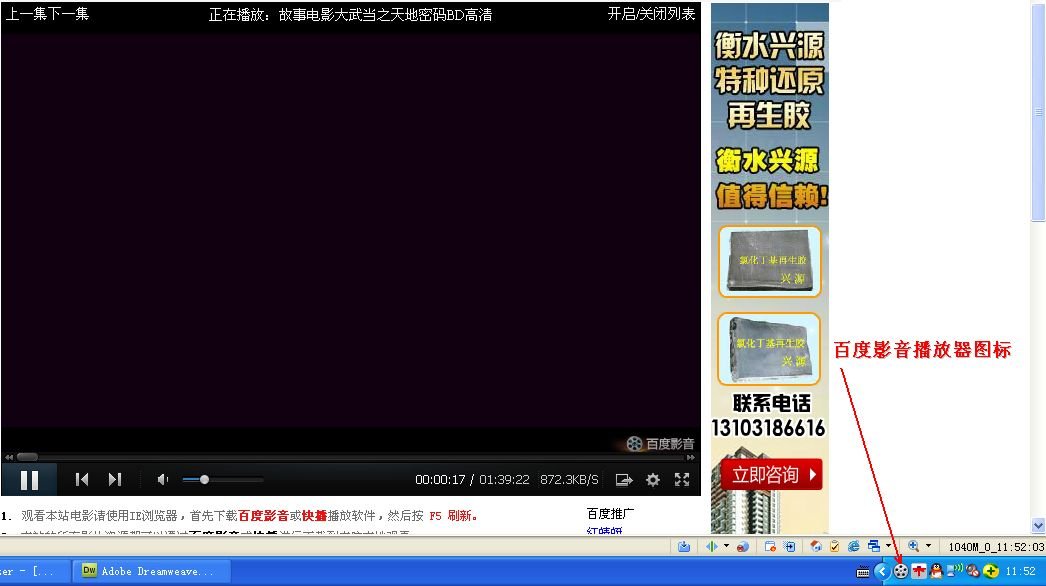The image size is (1046, 586).
Task: Mute the player via the speaker icon
Action: pyautogui.click(x=162, y=479)
